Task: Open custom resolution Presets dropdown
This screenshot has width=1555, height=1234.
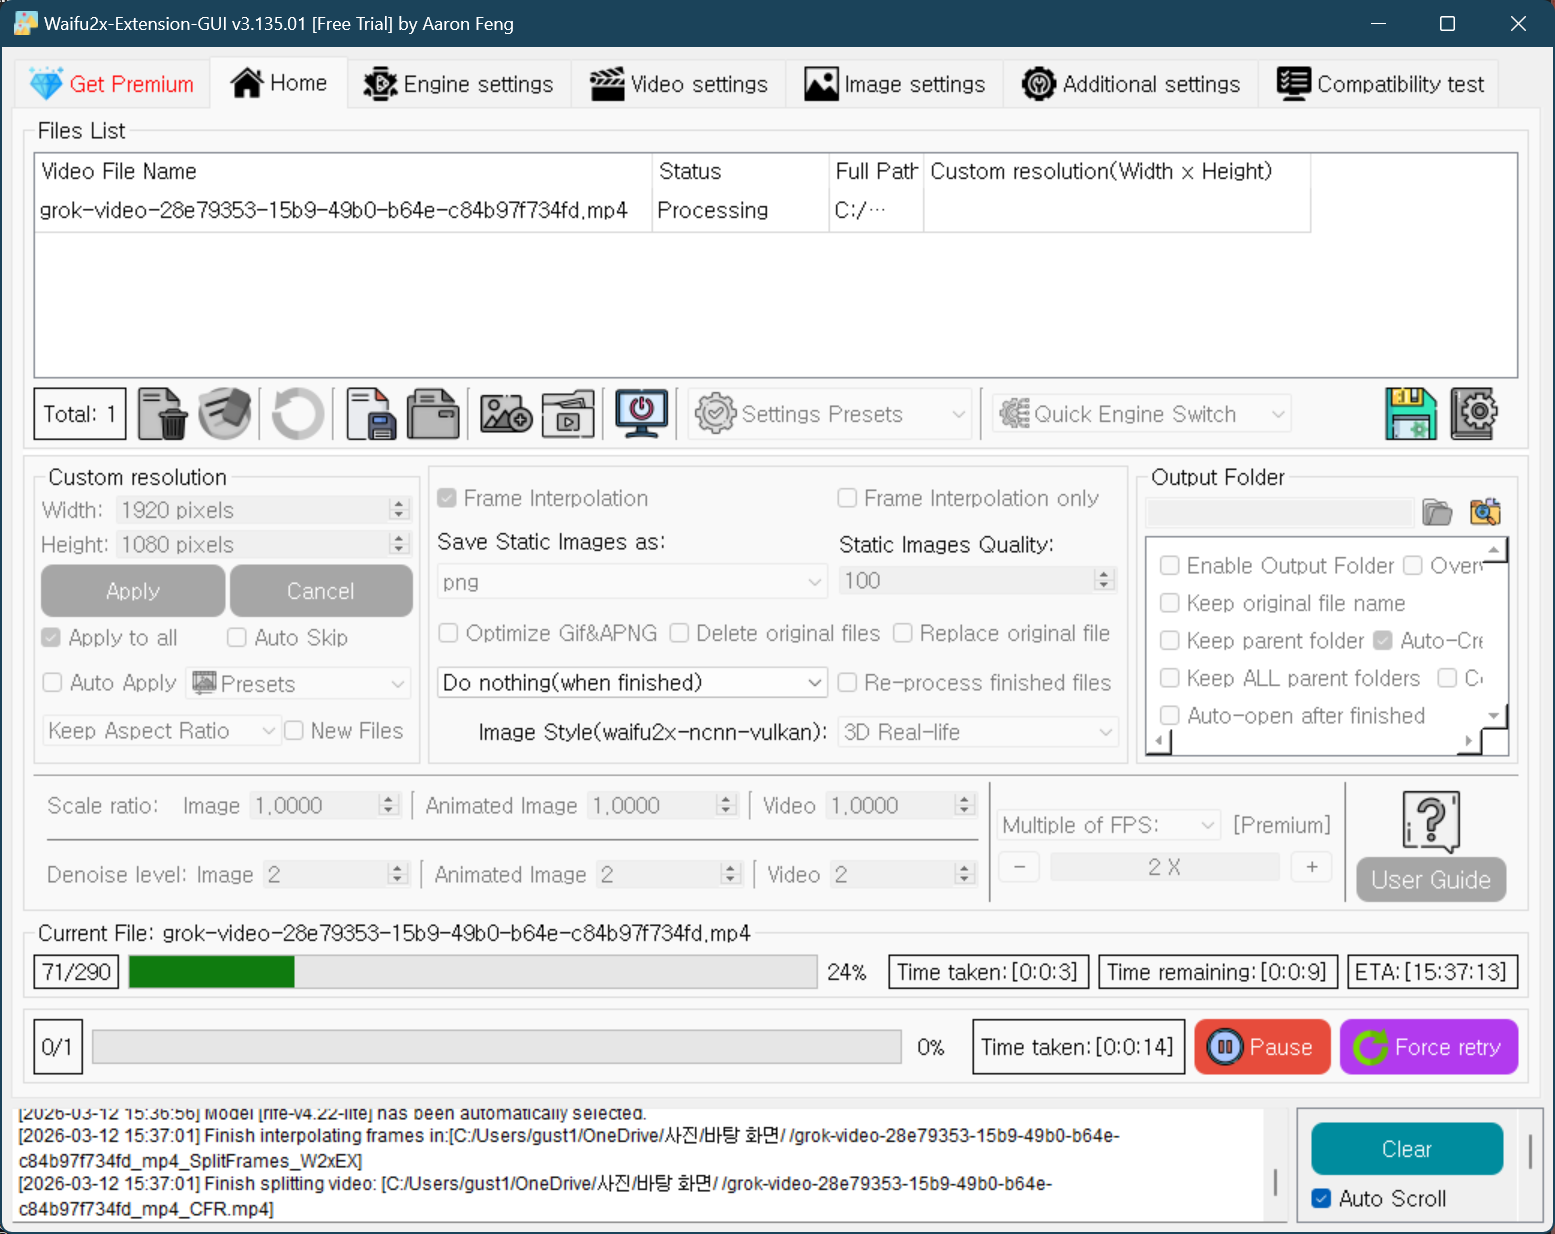Action: coord(298,684)
